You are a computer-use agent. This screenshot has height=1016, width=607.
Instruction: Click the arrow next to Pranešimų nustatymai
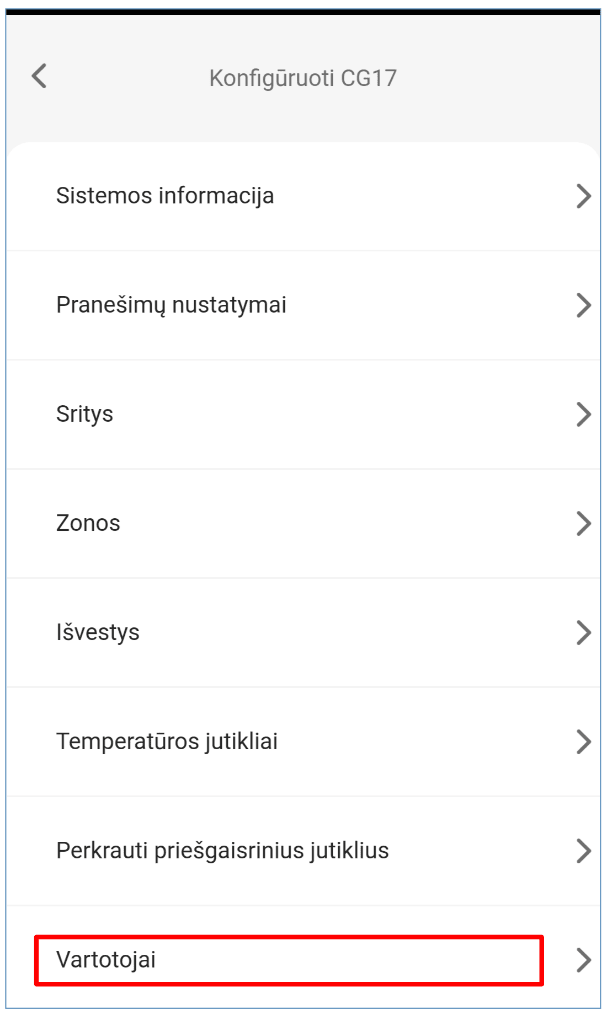[584, 305]
